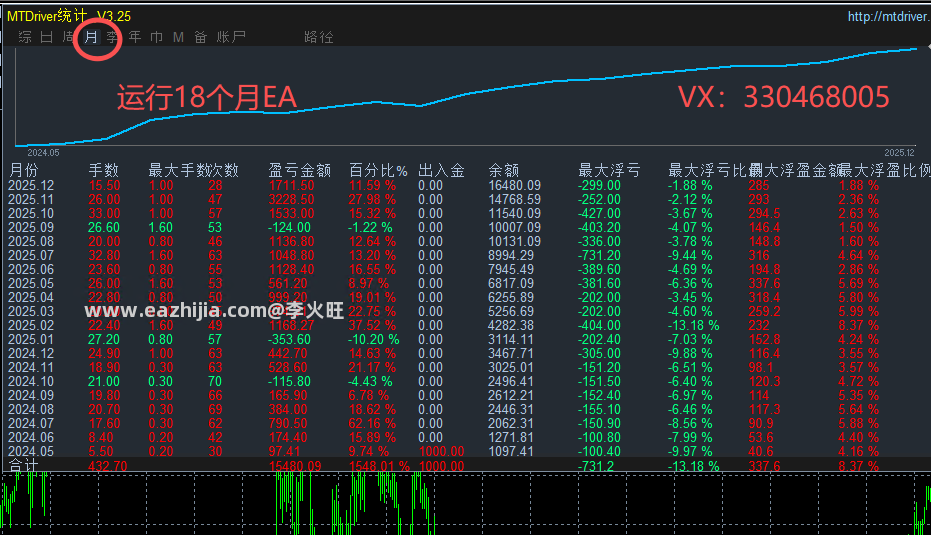Screen dimensions: 931x535
Task: Open the 备 tab
Action: [201, 37]
